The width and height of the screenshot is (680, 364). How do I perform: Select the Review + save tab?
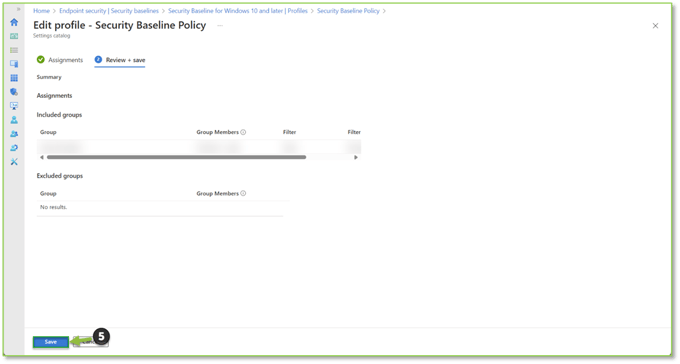point(120,60)
